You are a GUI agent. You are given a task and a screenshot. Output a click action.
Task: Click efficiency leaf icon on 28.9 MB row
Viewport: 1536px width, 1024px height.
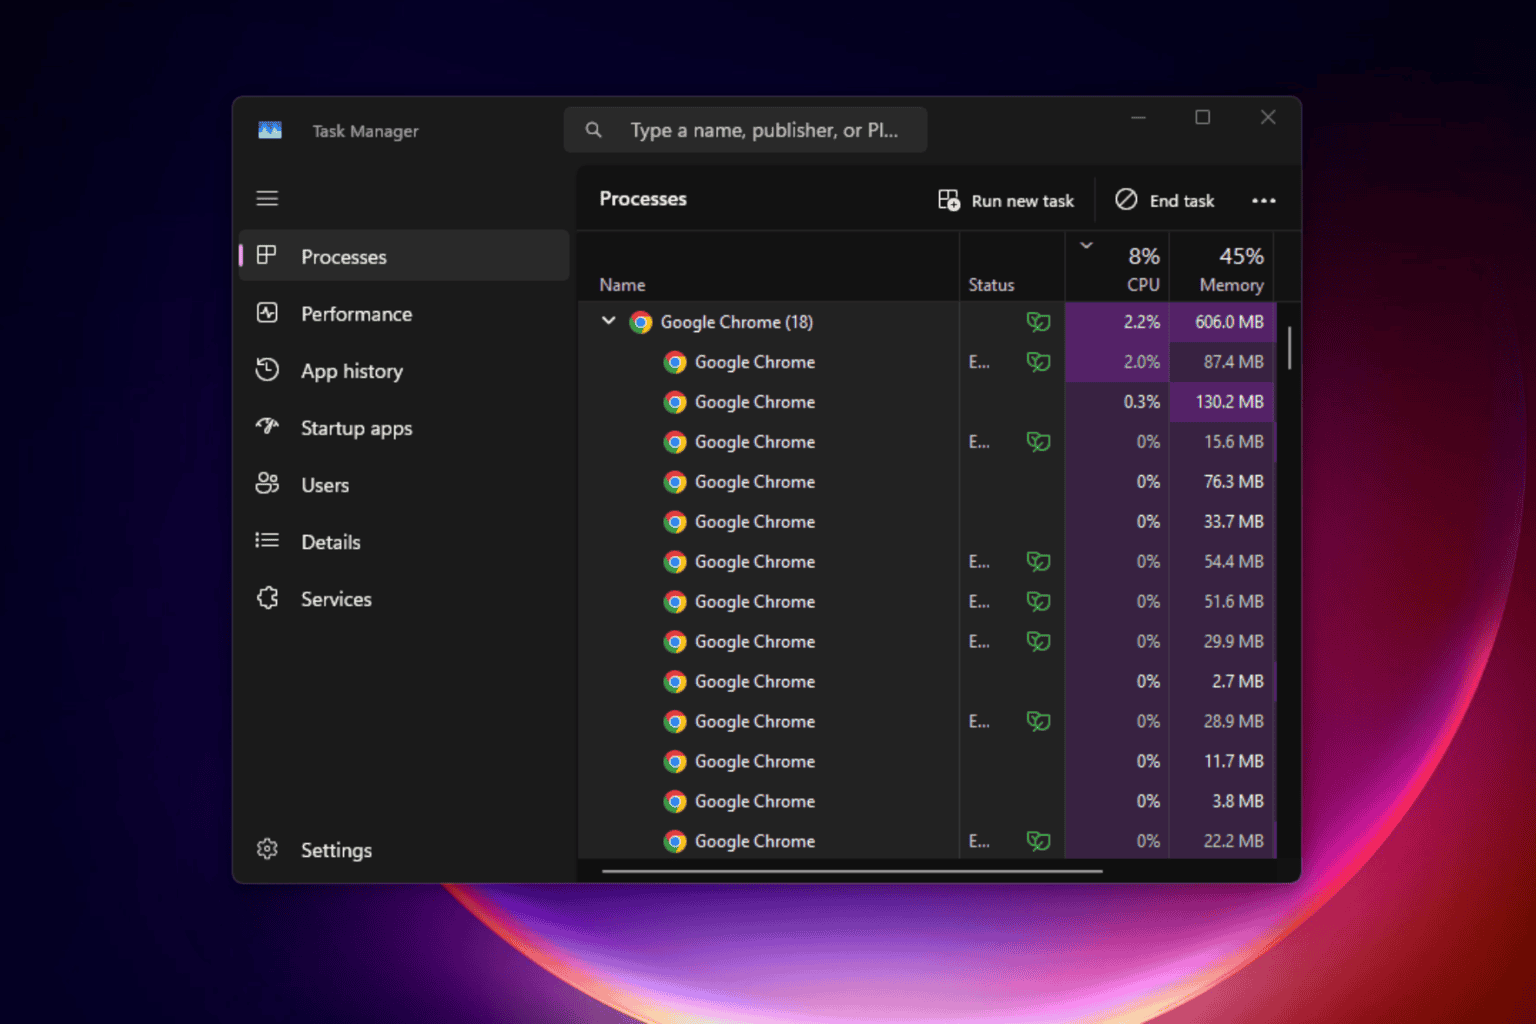click(1038, 722)
